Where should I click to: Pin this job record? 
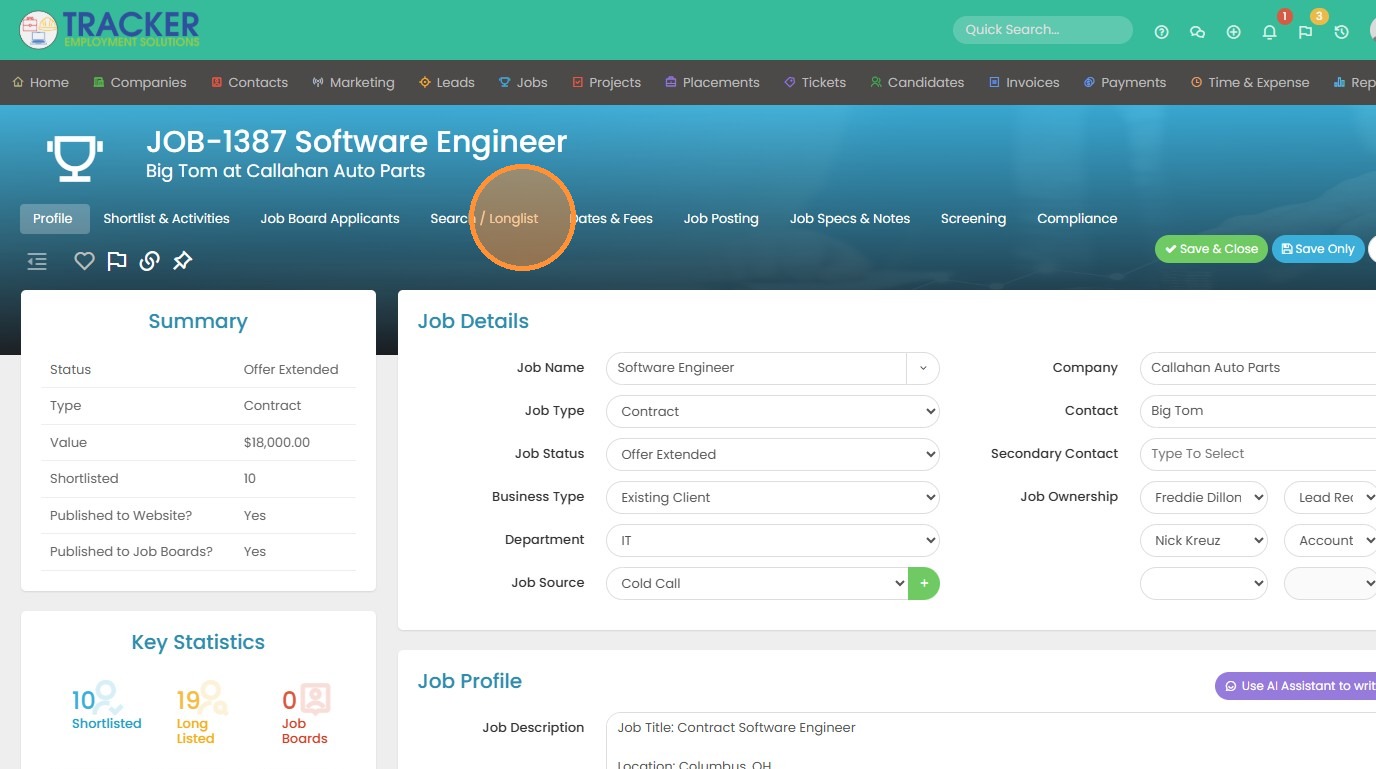[182, 261]
